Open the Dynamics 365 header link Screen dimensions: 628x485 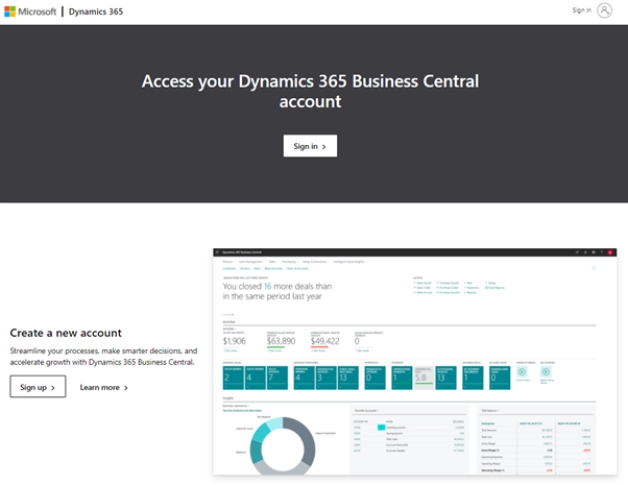96,11
